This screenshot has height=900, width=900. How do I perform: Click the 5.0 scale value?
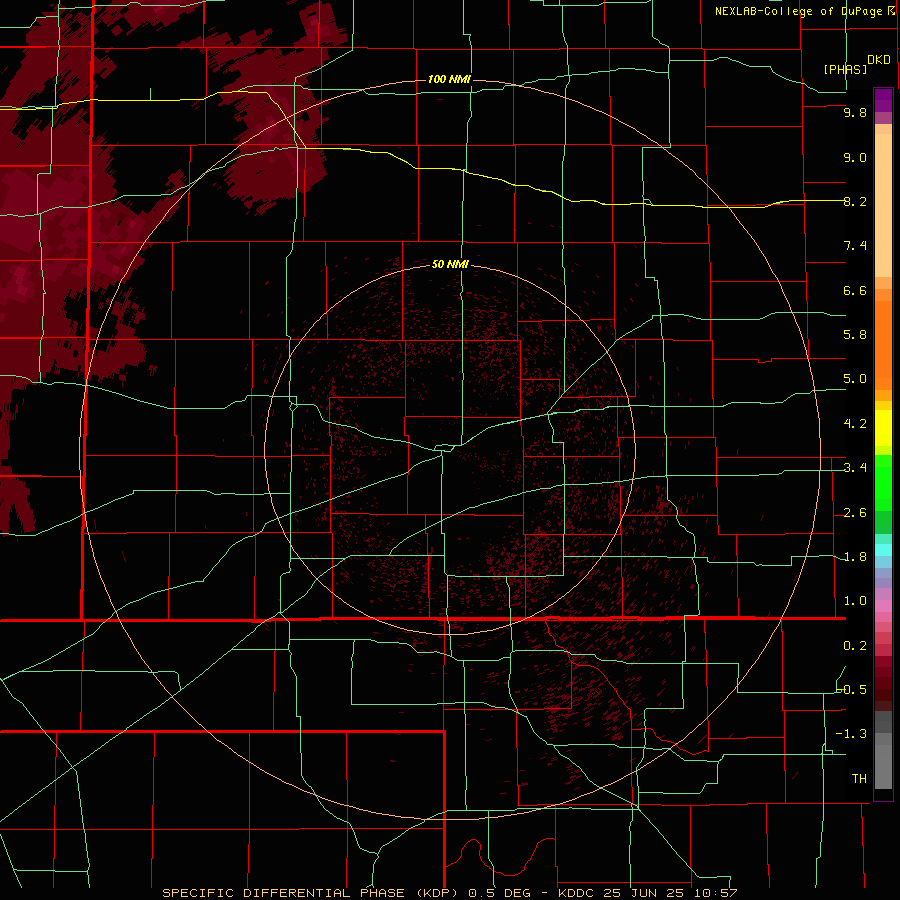(855, 379)
